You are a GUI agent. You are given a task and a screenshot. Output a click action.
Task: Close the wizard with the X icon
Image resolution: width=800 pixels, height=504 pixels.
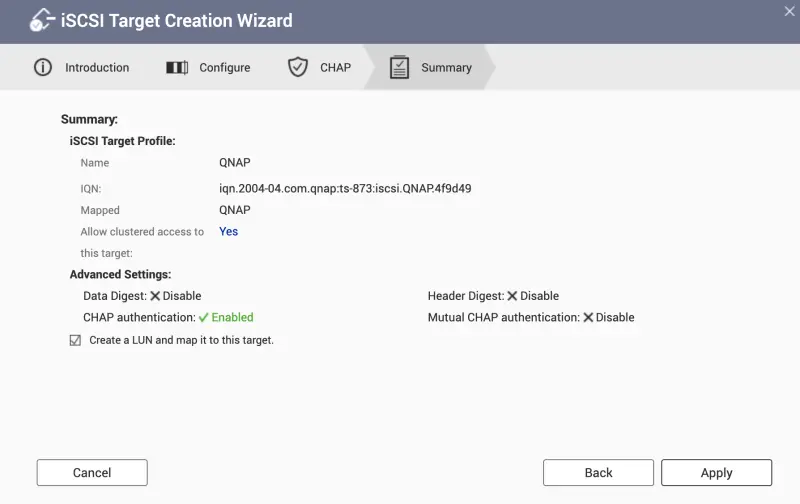coord(789,11)
